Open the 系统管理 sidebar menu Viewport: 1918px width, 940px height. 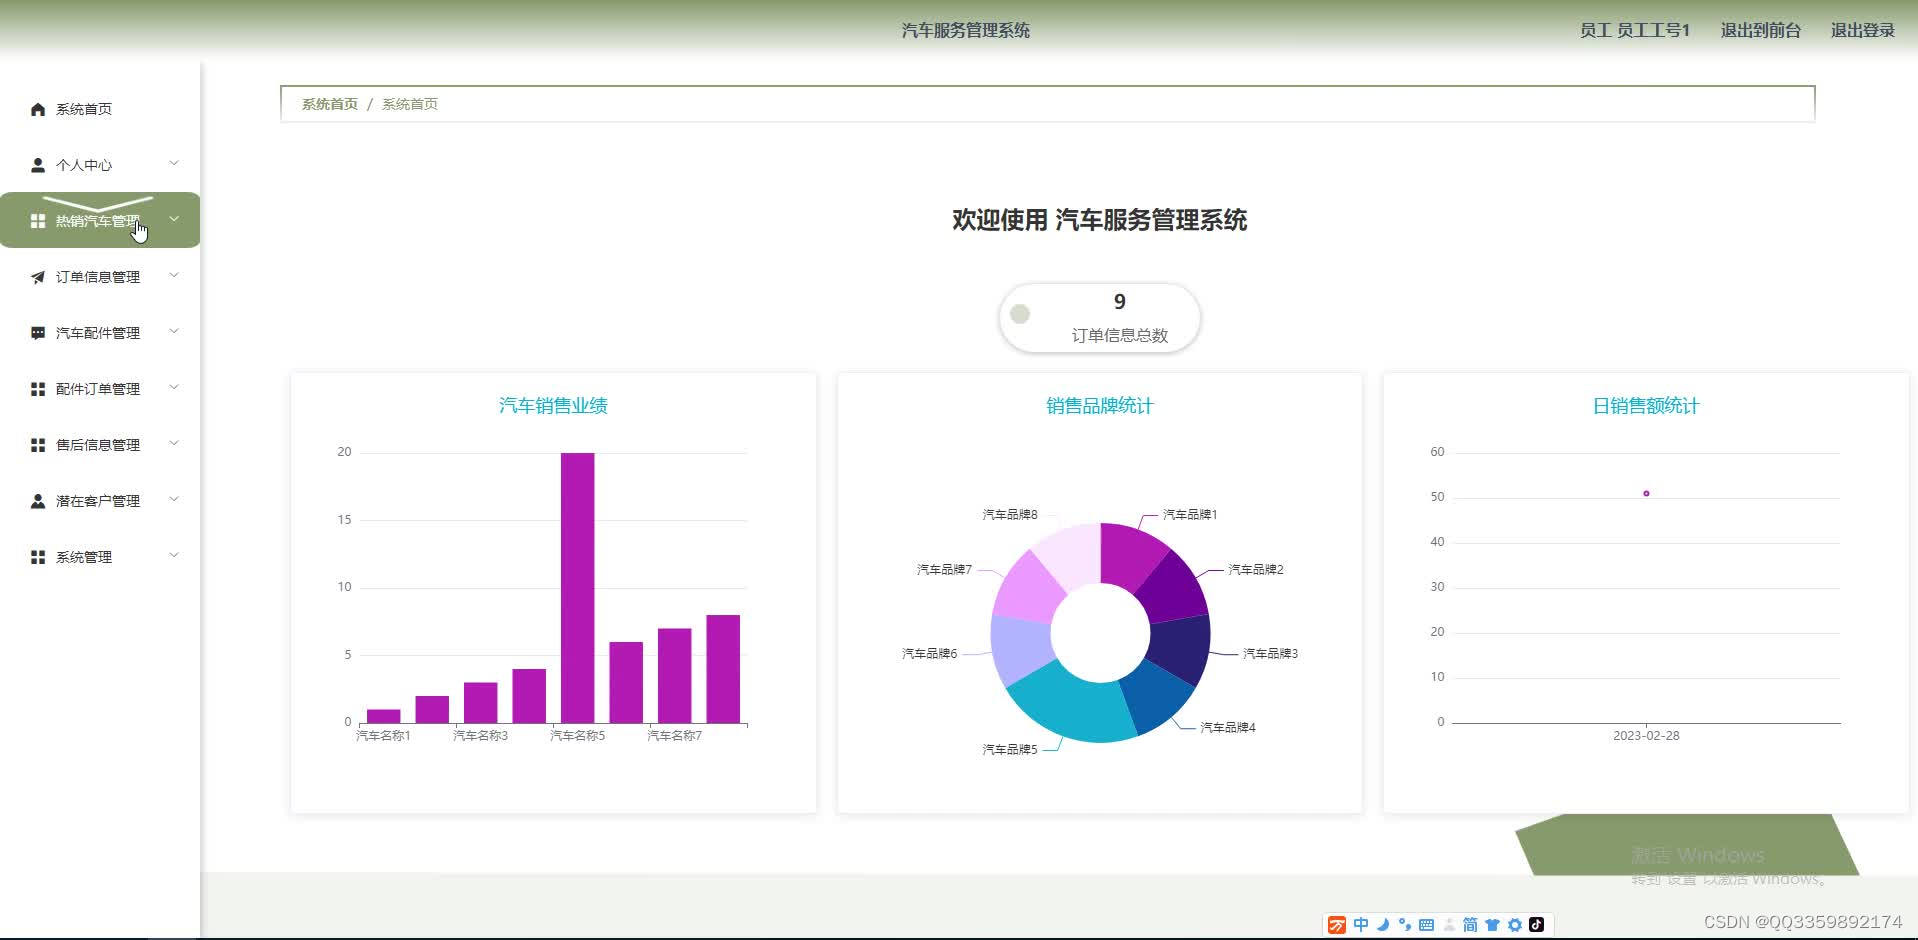coord(100,557)
